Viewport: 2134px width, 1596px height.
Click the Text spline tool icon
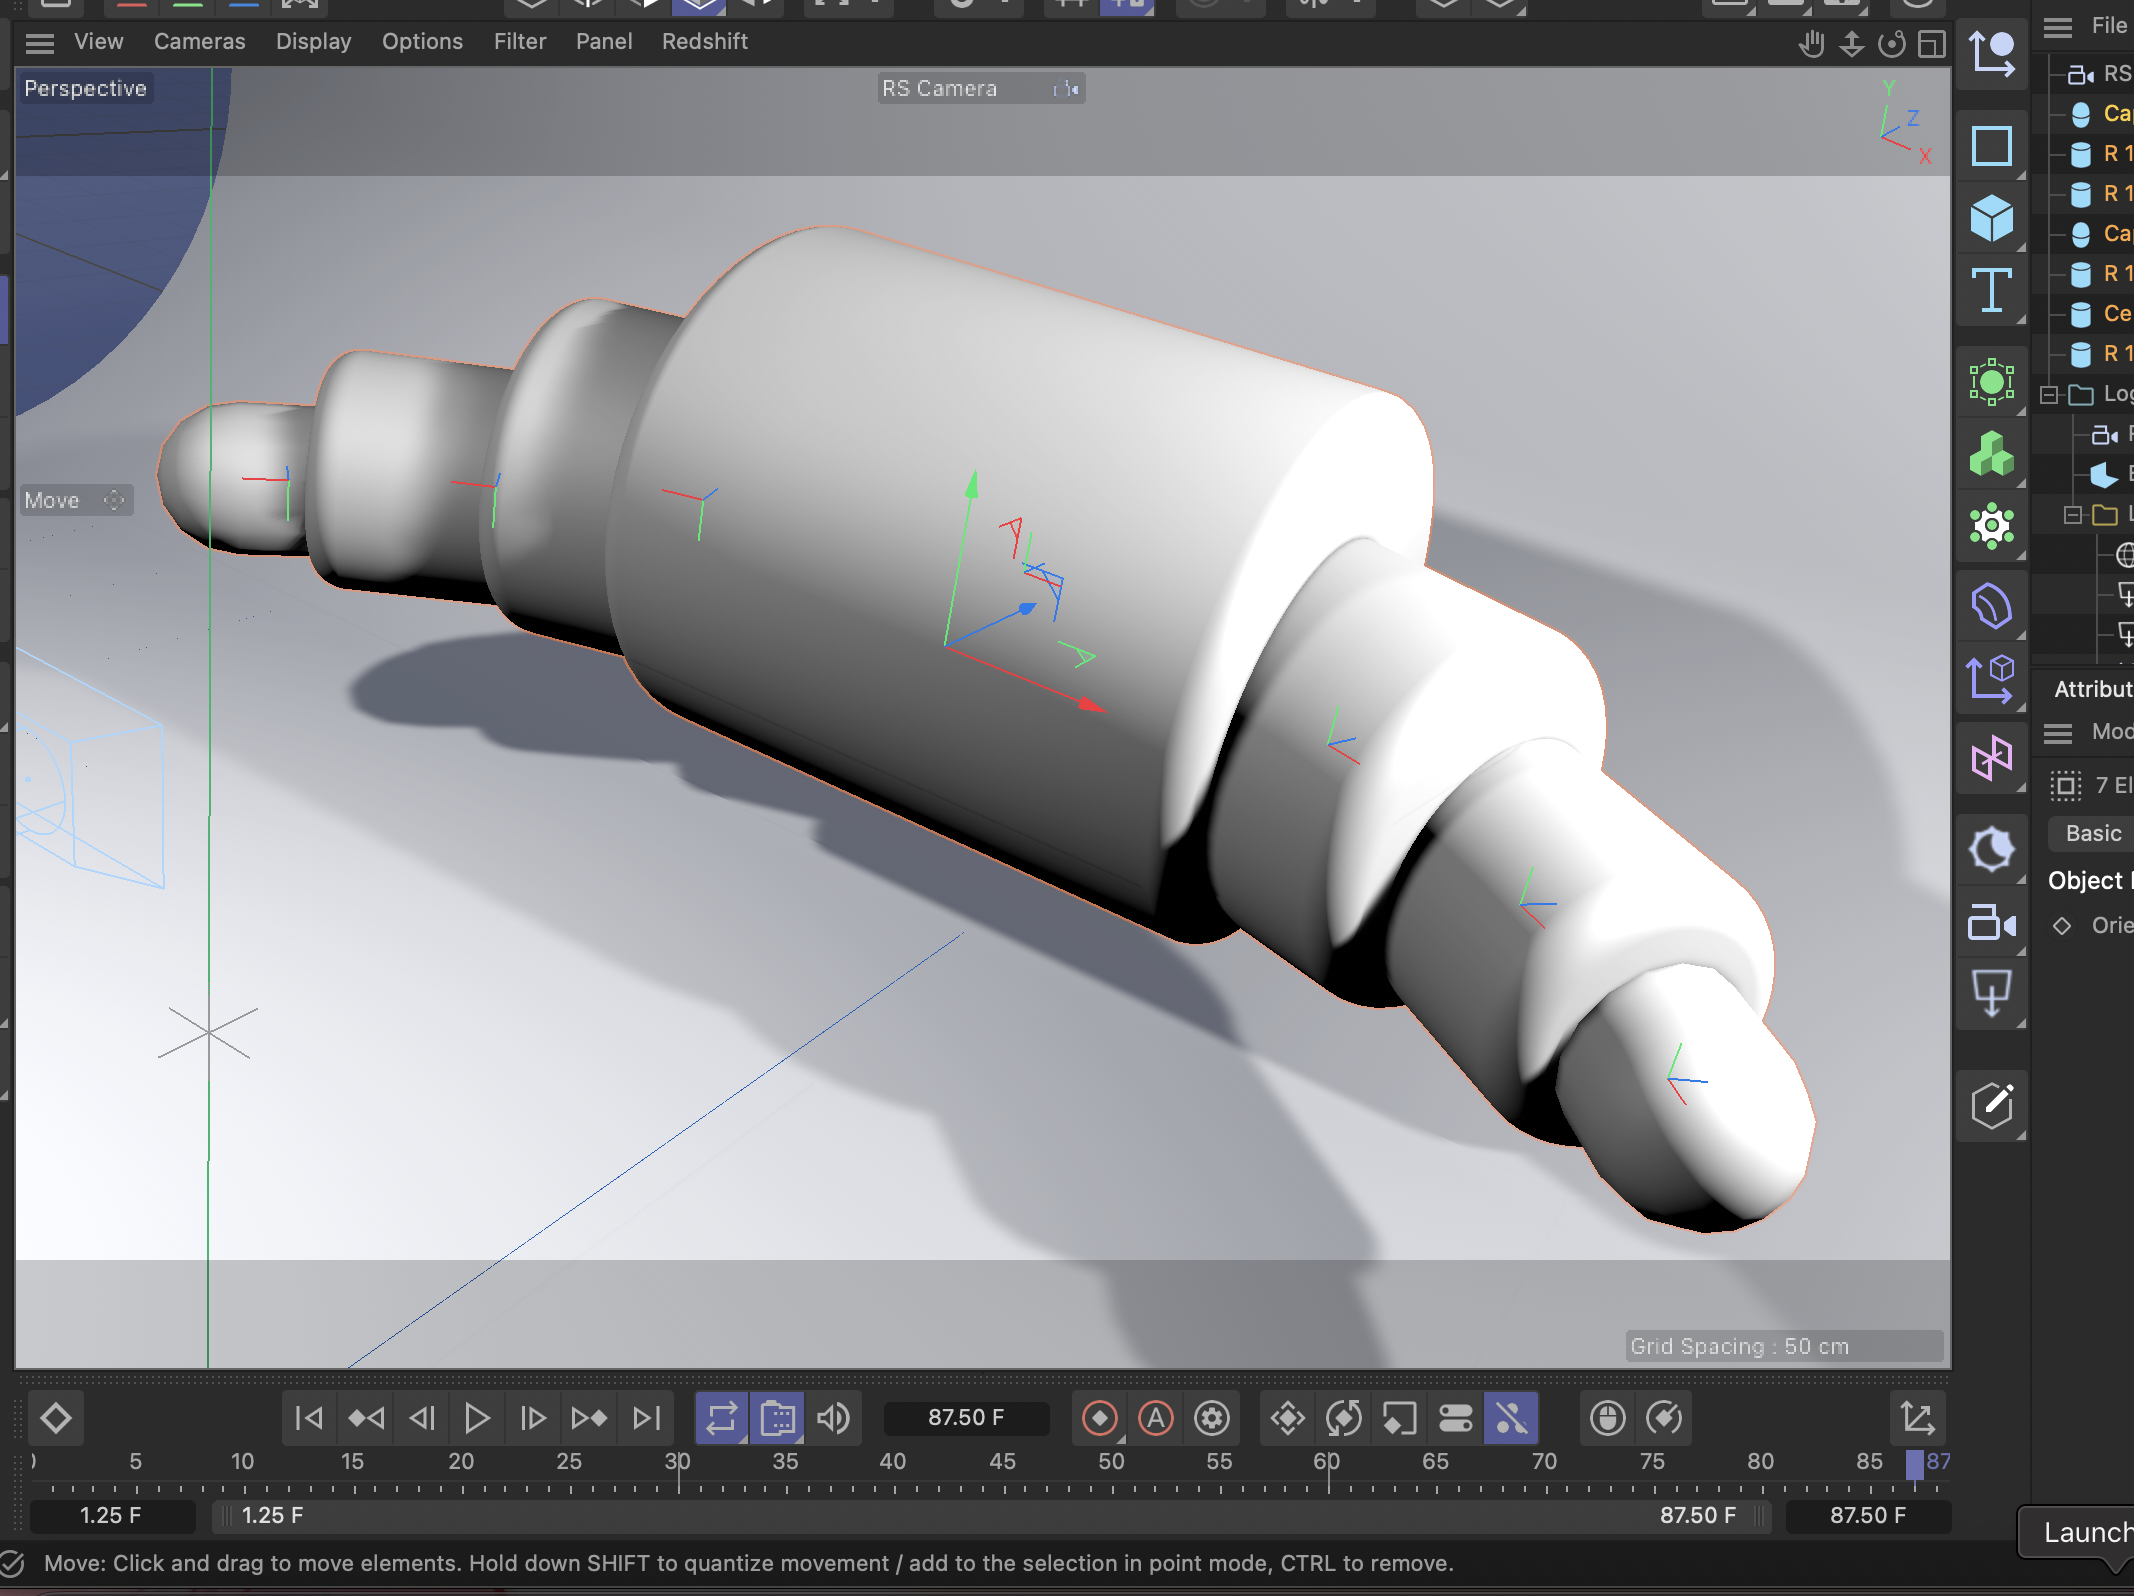click(1990, 292)
